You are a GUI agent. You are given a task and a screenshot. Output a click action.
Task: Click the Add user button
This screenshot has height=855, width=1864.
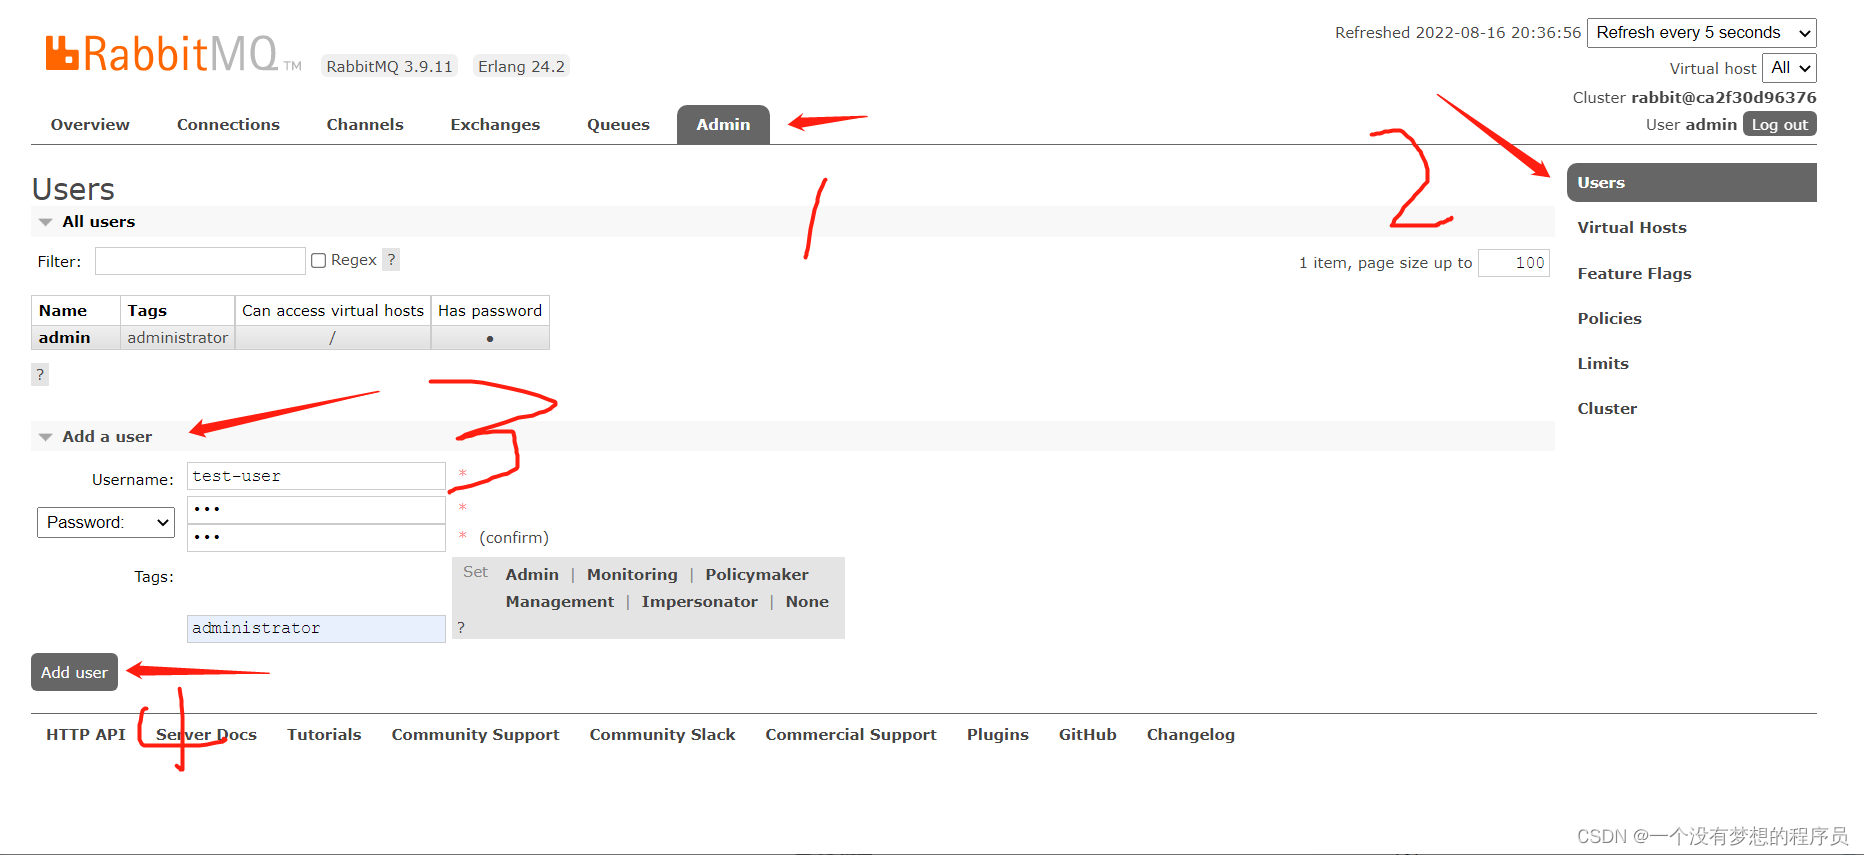pyautogui.click(x=74, y=672)
